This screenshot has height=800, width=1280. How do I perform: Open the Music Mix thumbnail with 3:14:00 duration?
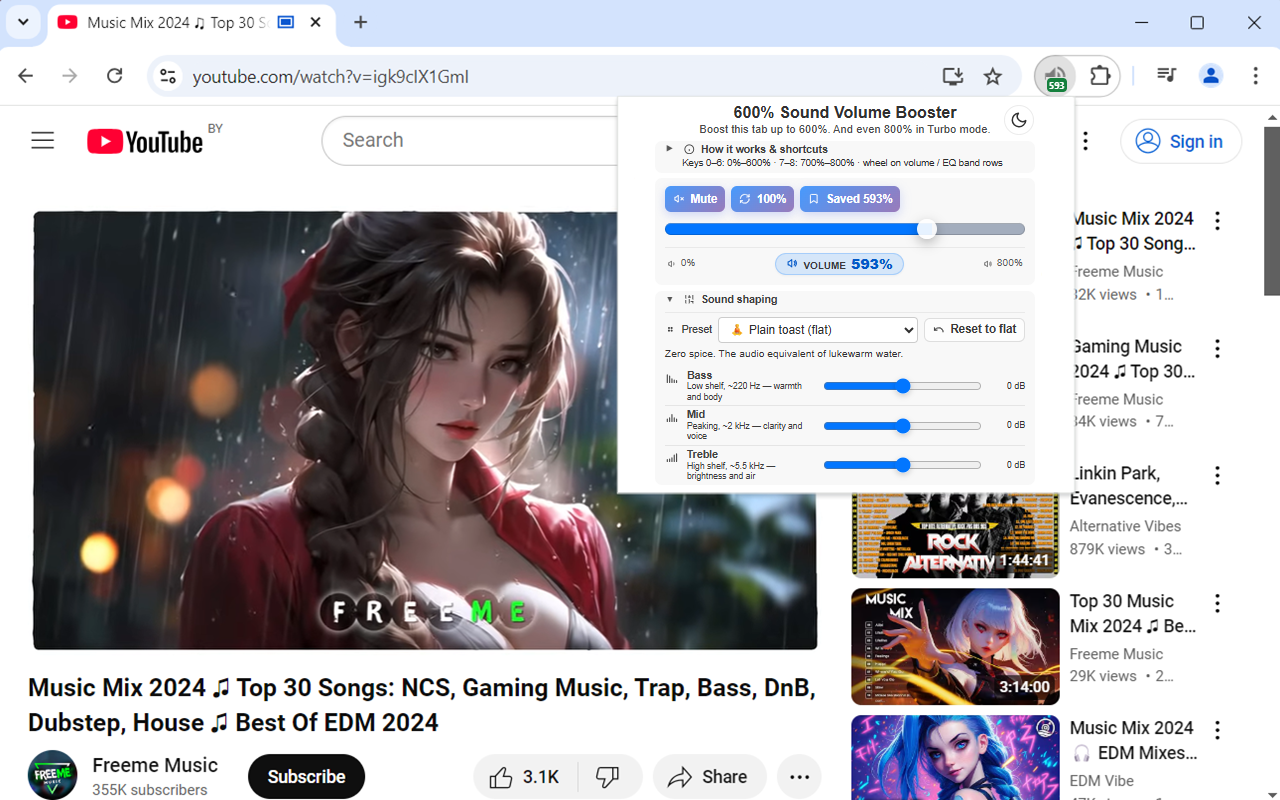(x=955, y=646)
